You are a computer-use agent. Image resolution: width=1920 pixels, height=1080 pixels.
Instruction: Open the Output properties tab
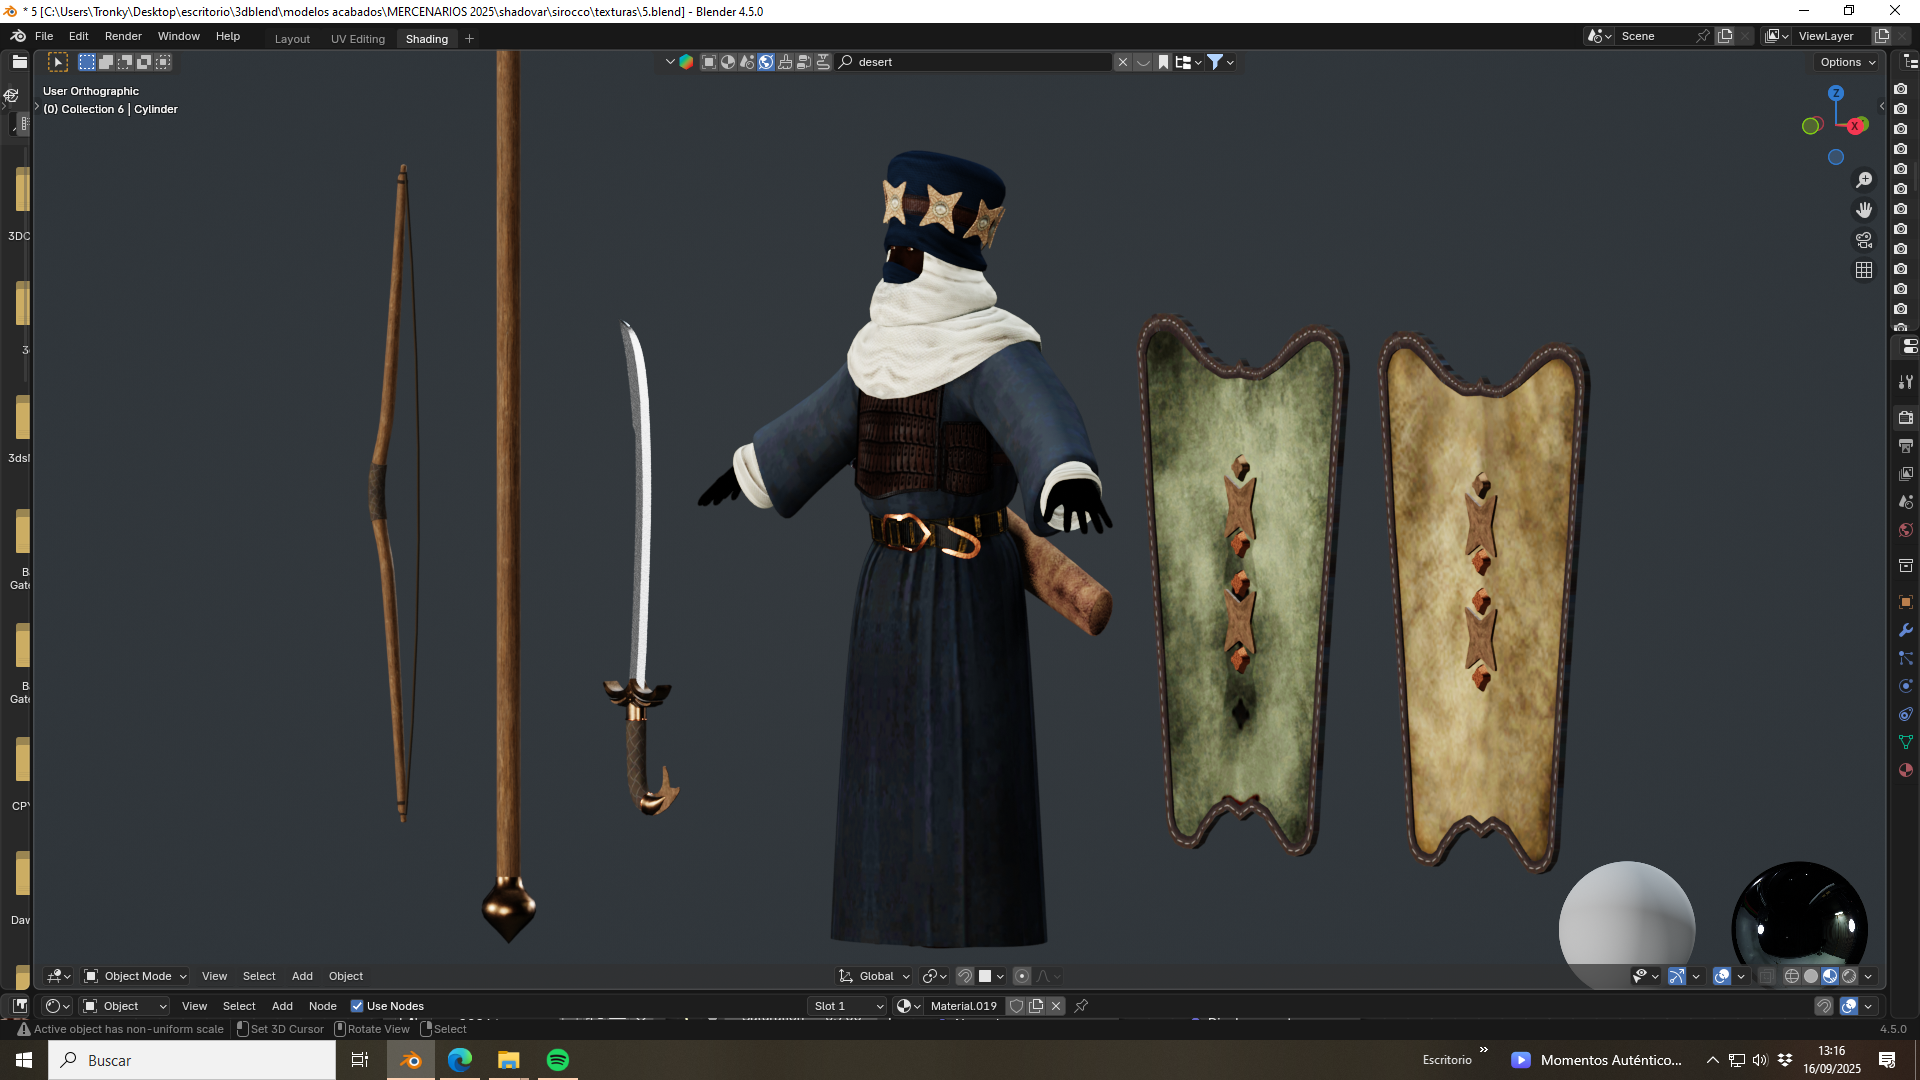click(1906, 446)
